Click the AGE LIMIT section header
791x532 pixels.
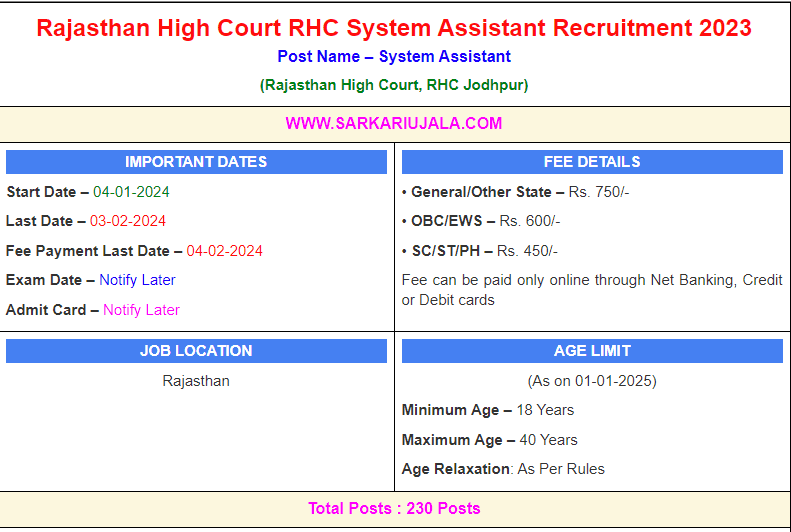click(592, 351)
